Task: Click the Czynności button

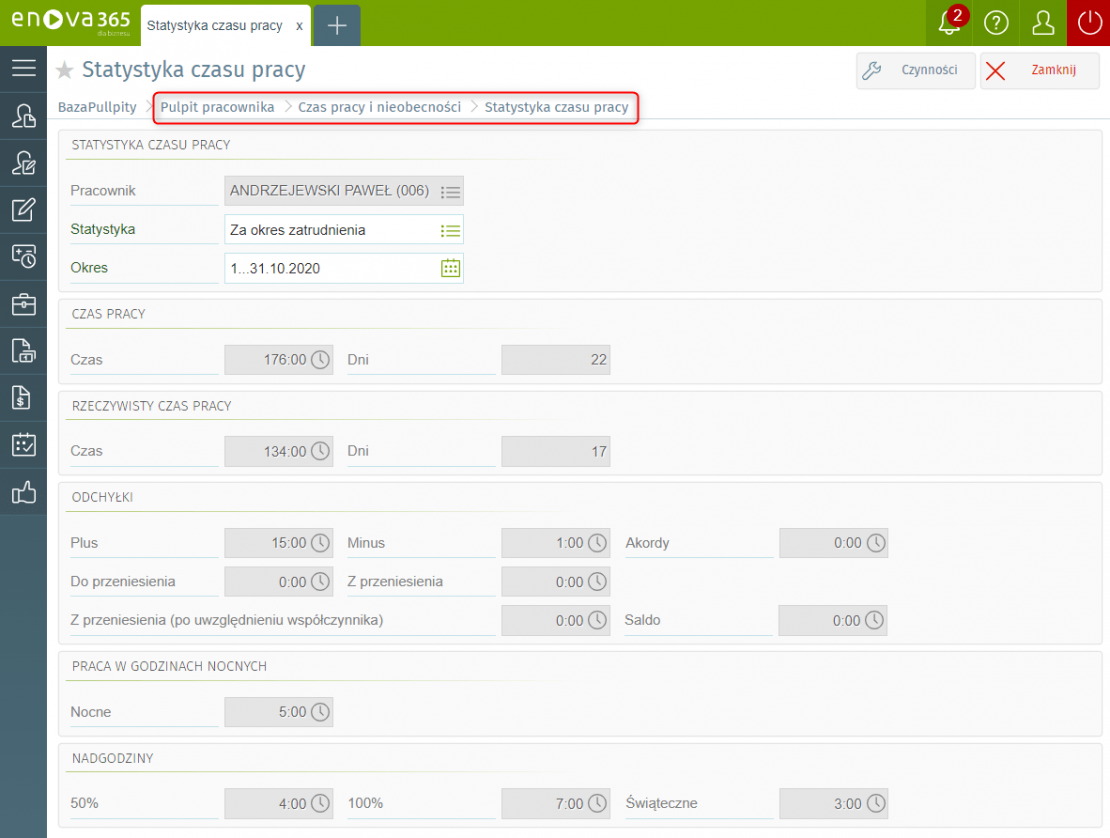Action: (915, 71)
